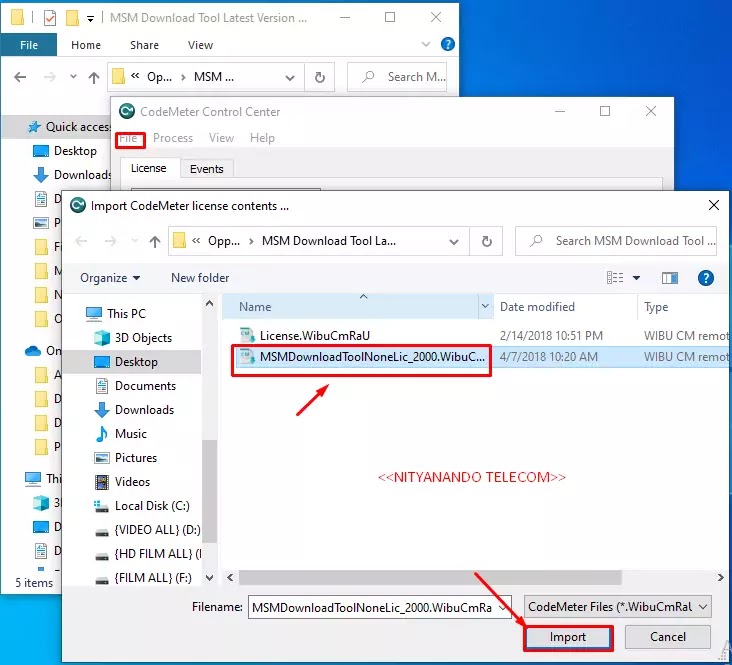
Task: Refresh the import dialog folder
Action: click(486, 241)
